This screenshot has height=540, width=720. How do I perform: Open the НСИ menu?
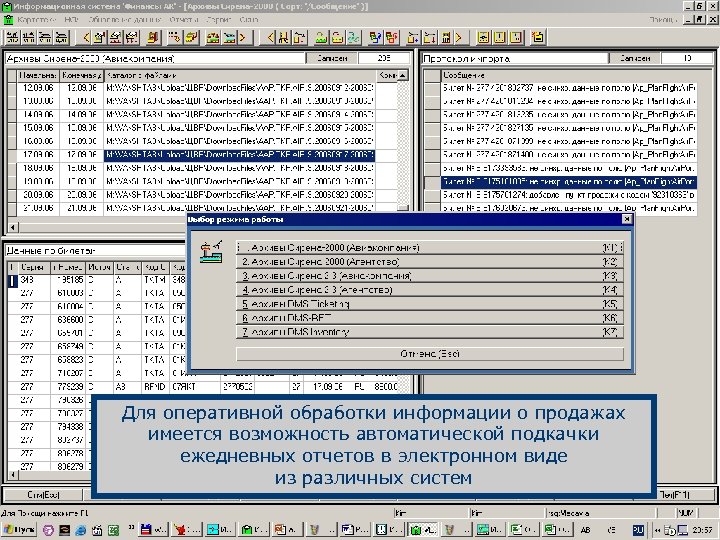coord(71,20)
